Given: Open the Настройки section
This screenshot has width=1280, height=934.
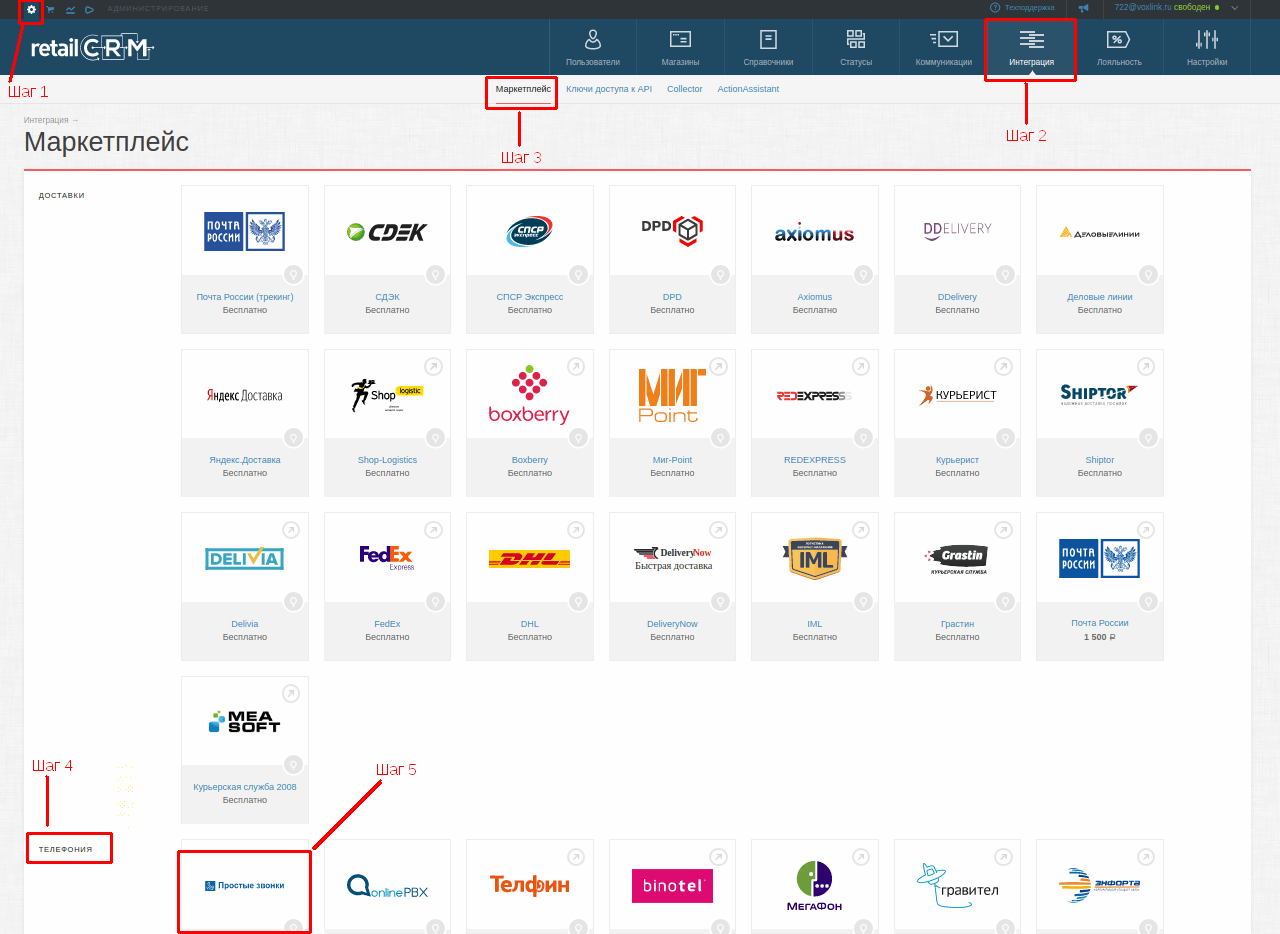Looking at the screenshot, I should point(1207,47).
